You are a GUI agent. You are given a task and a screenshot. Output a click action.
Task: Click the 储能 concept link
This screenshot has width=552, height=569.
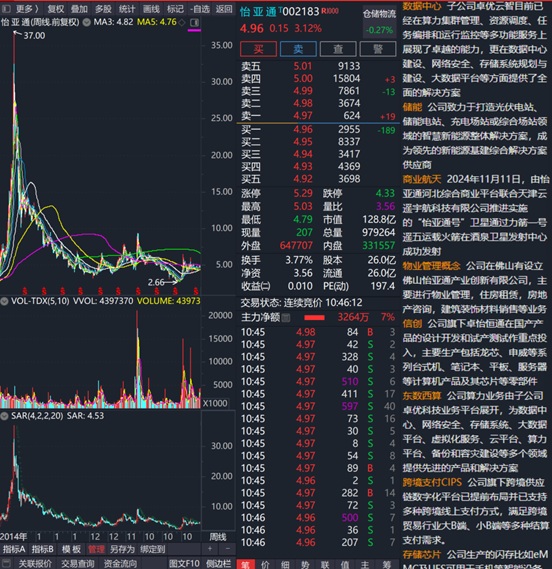412,107
